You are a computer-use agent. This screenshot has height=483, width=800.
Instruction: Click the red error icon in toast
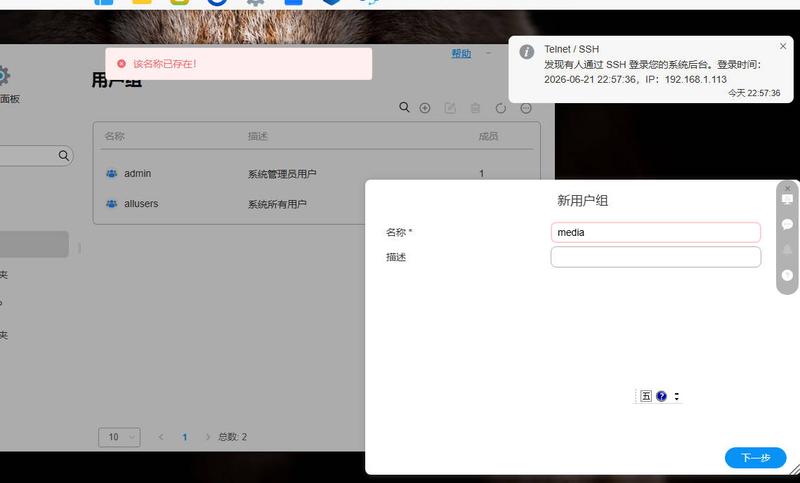[x=121, y=64]
